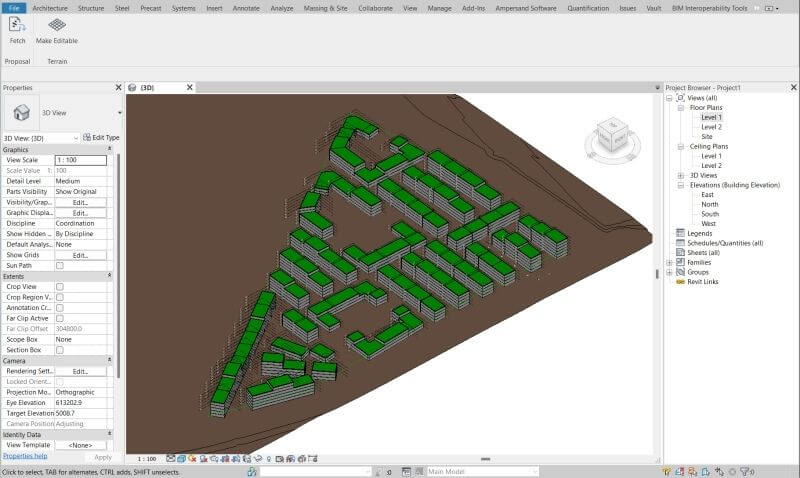Click the 3D View type thumbnail icon

click(21, 113)
